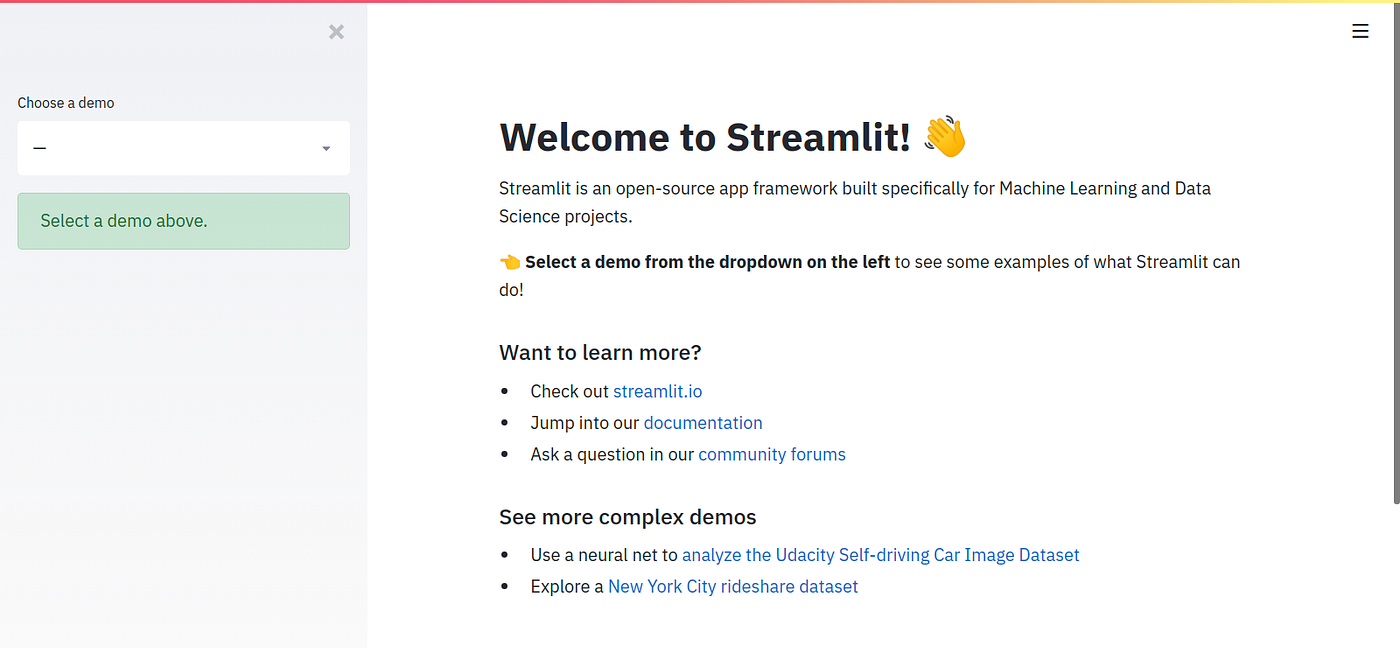Click the Want to learn more heading
Image resolution: width=1400 pixels, height=648 pixels.
click(600, 352)
